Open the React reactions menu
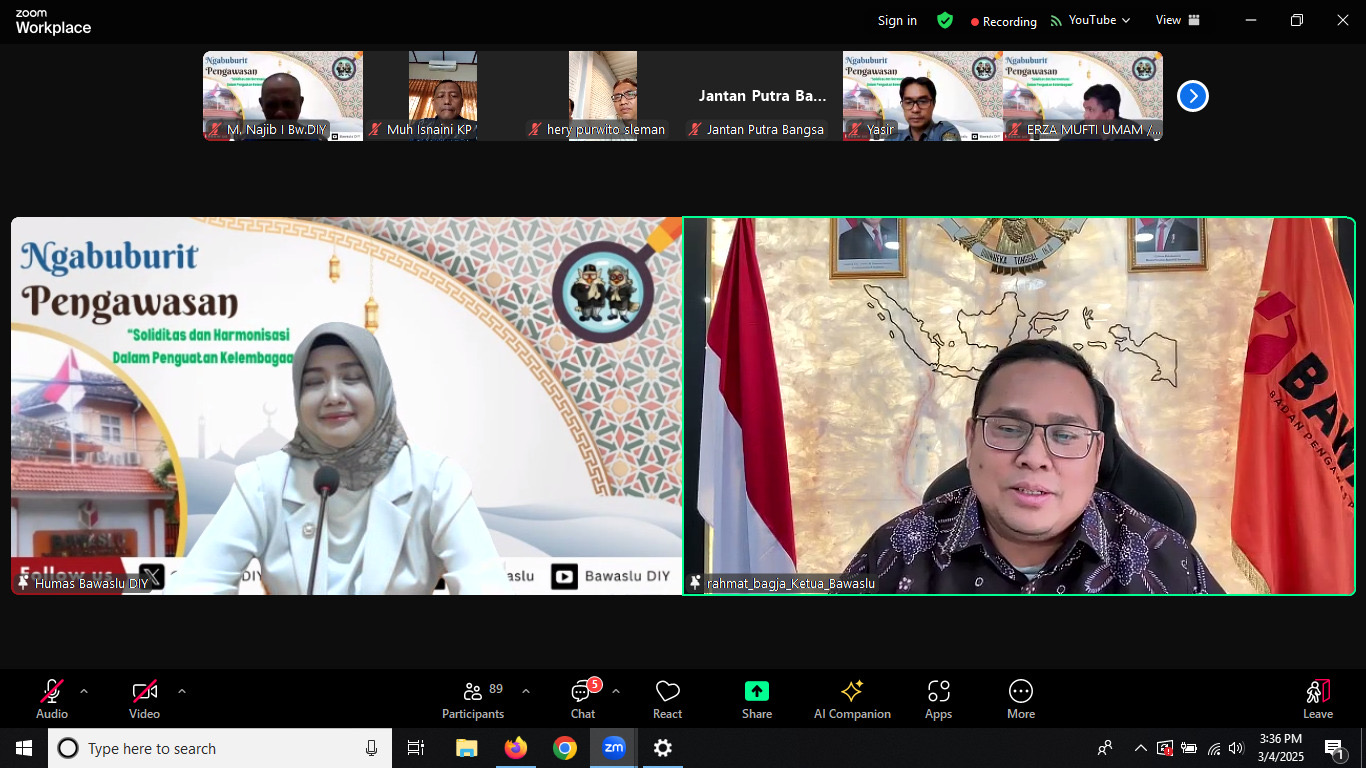Viewport: 1366px width, 768px height. [x=667, y=697]
